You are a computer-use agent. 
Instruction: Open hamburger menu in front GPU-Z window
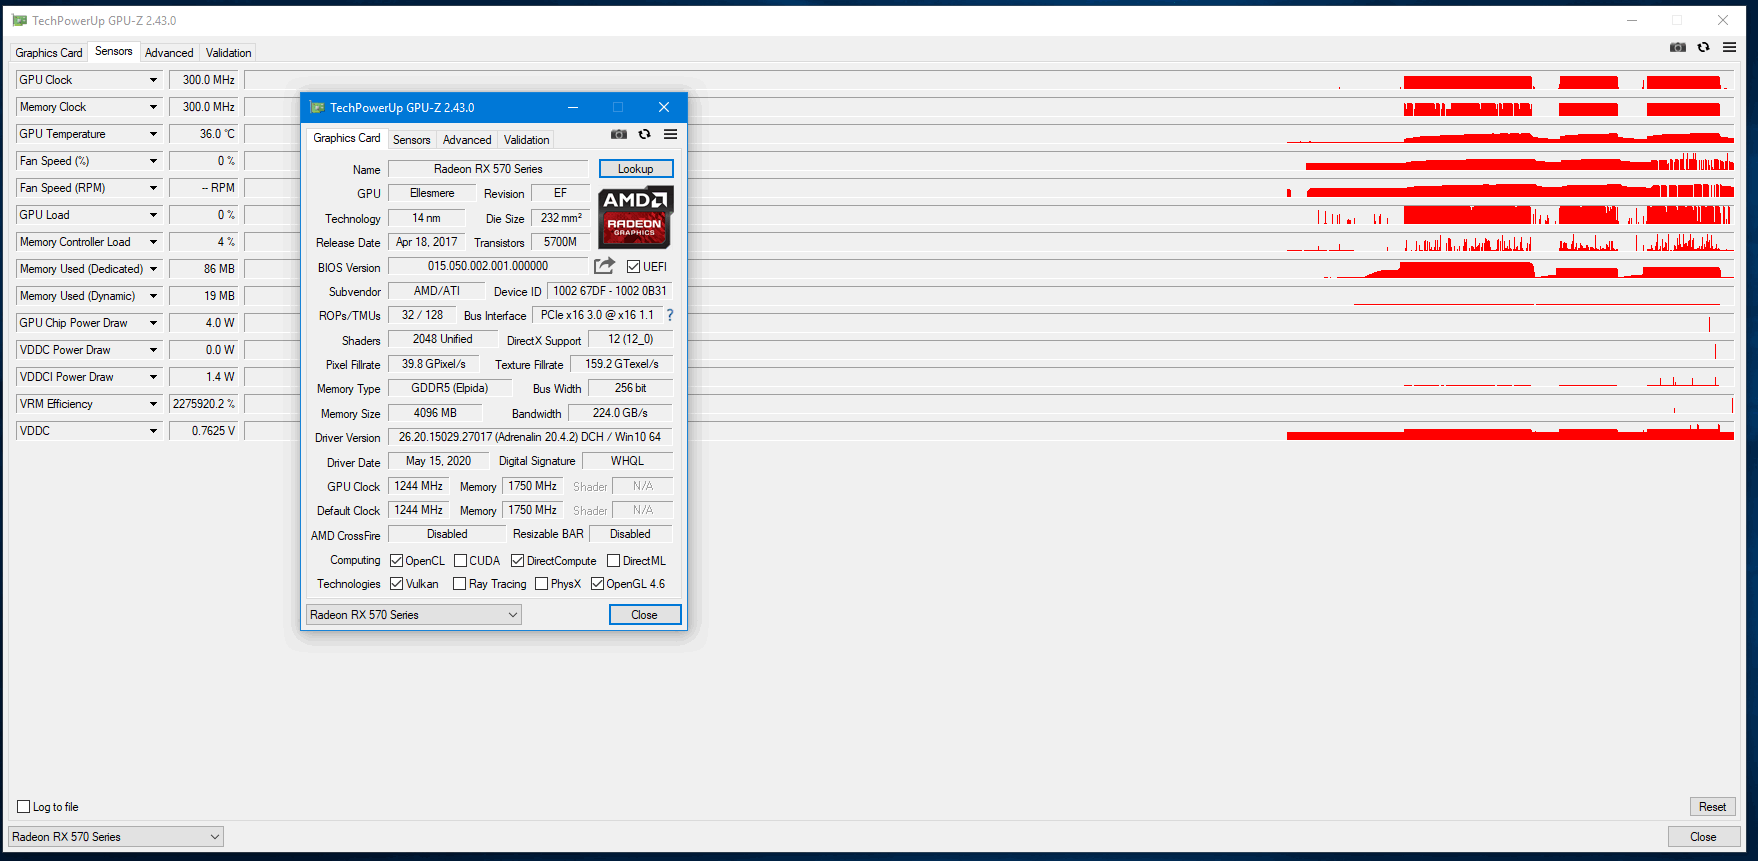(x=671, y=134)
